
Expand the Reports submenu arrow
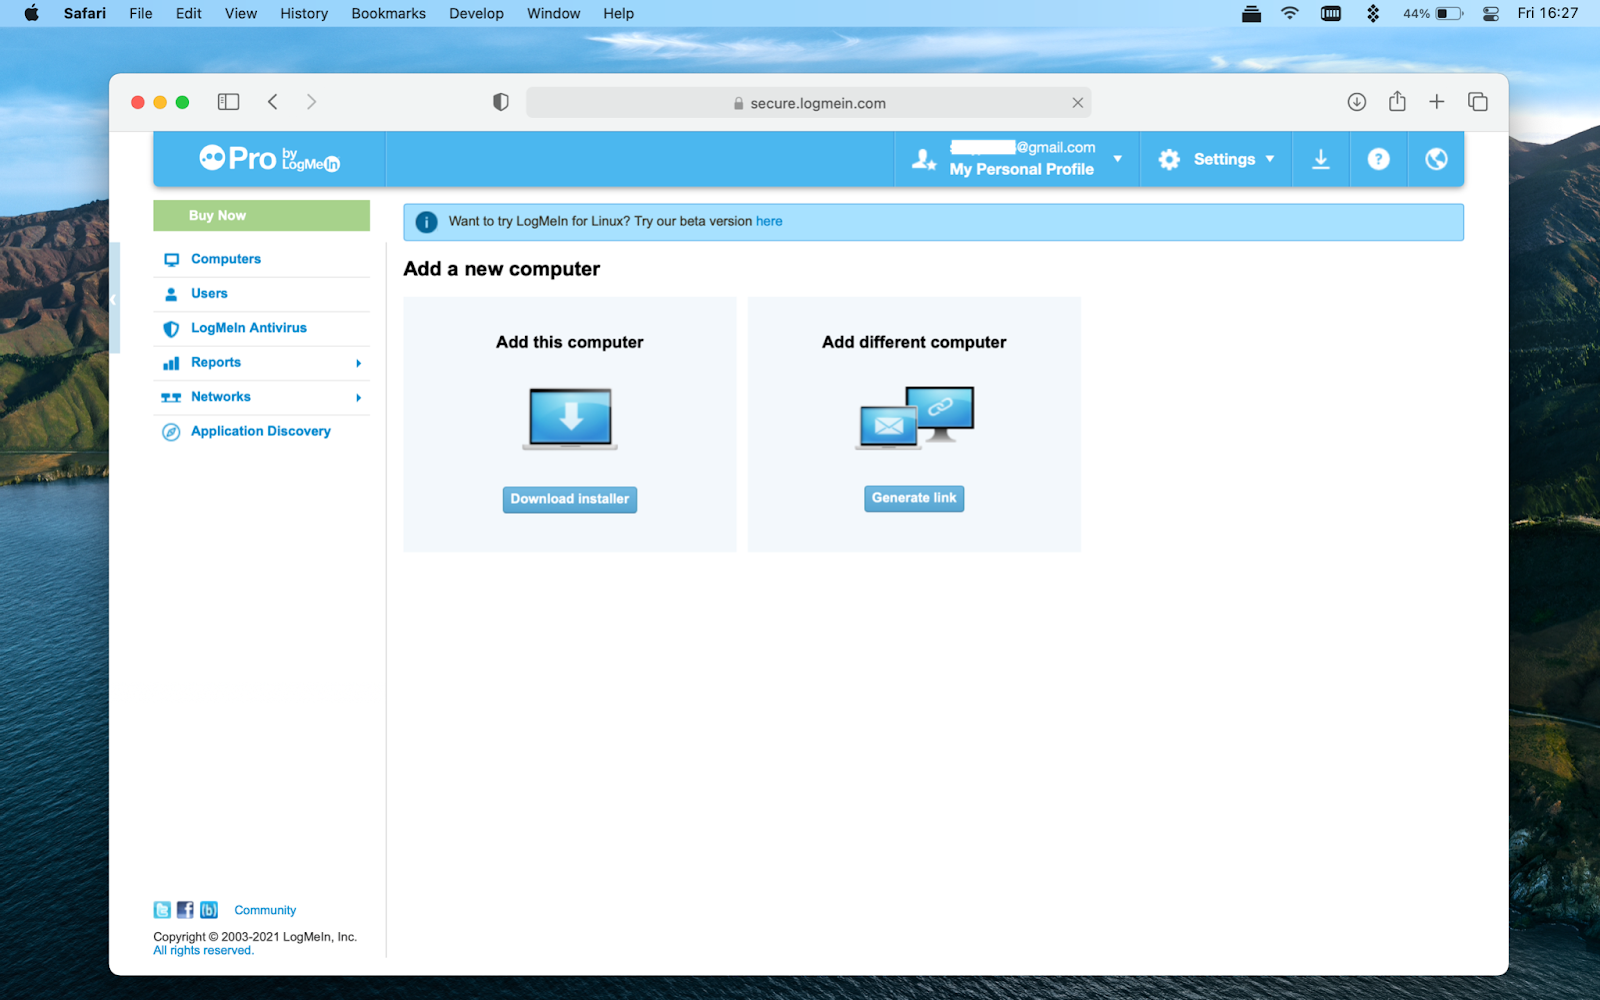coord(358,363)
